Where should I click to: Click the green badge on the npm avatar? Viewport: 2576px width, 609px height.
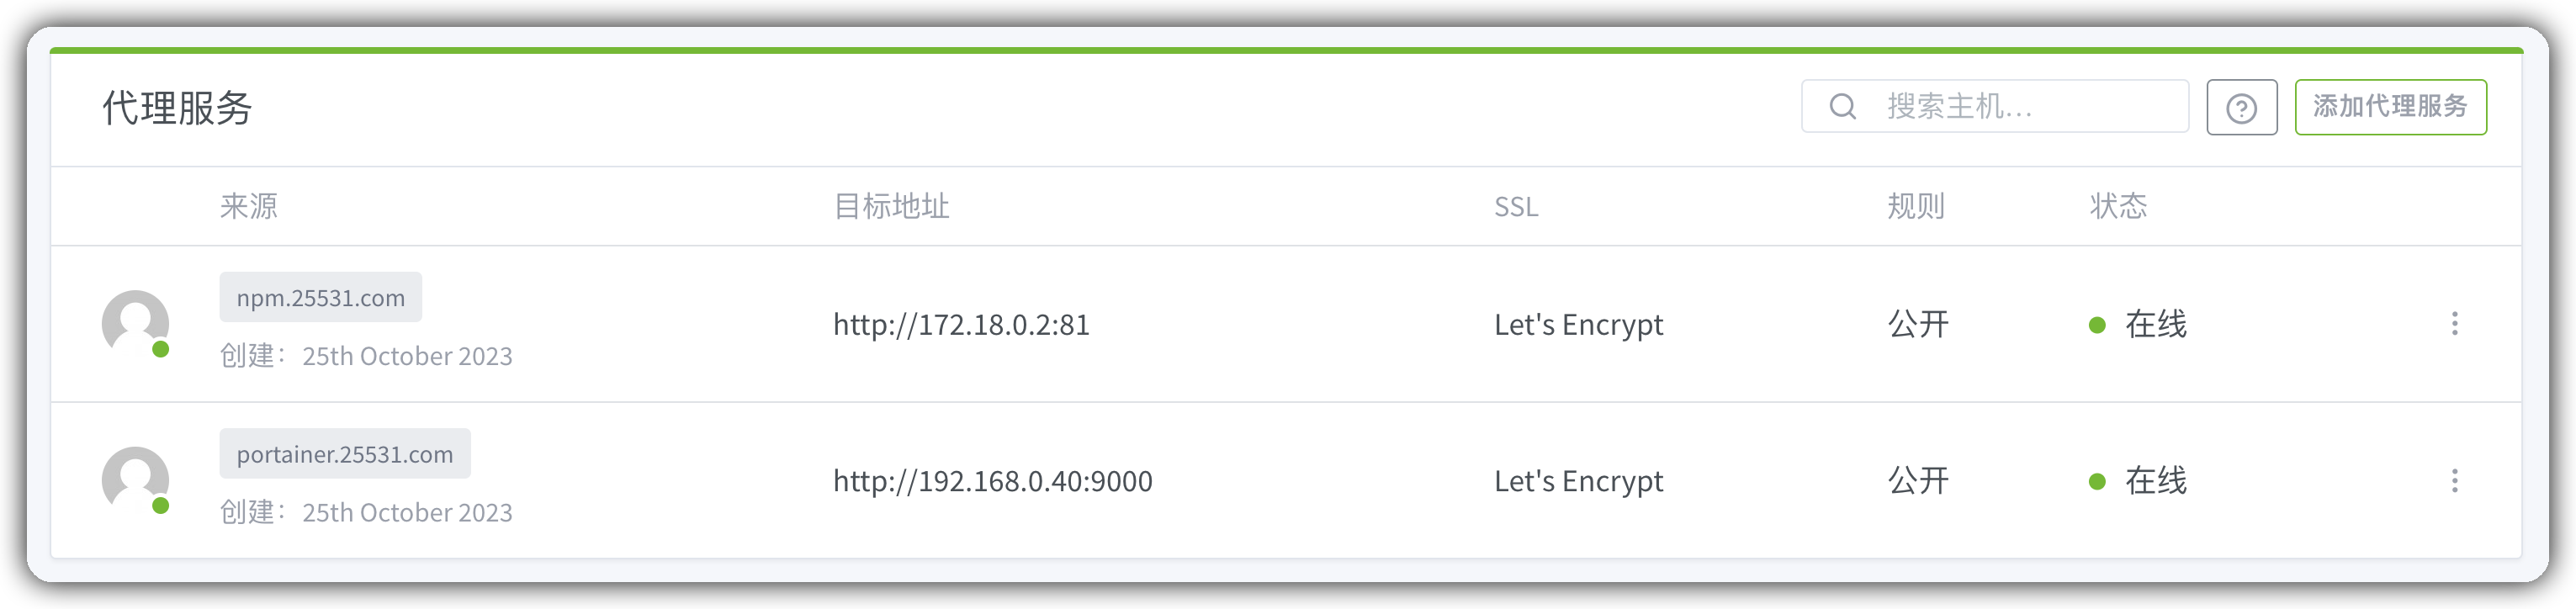tap(160, 349)
